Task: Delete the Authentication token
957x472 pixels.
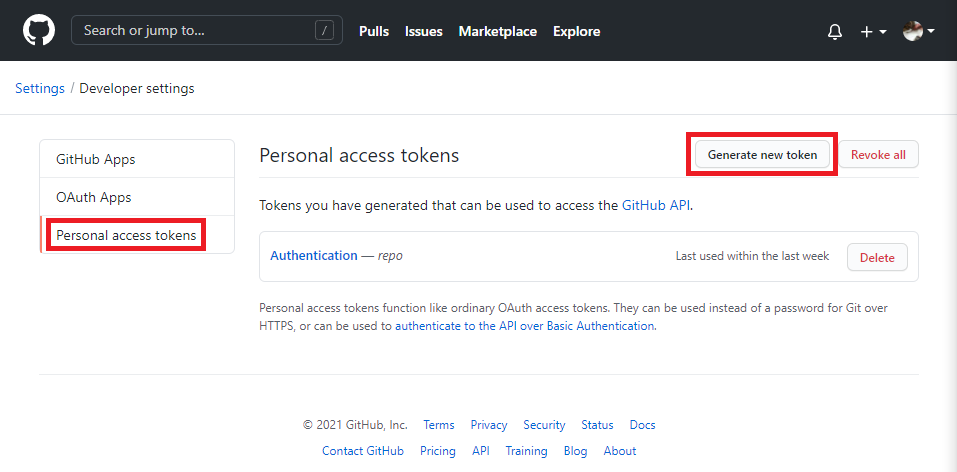Action: coord(877,257)
